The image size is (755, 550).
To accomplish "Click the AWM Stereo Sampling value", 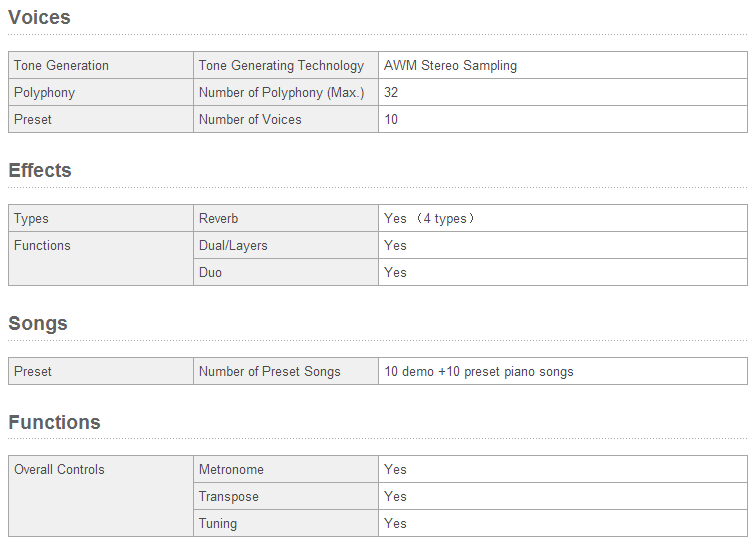I will point(450,66).
